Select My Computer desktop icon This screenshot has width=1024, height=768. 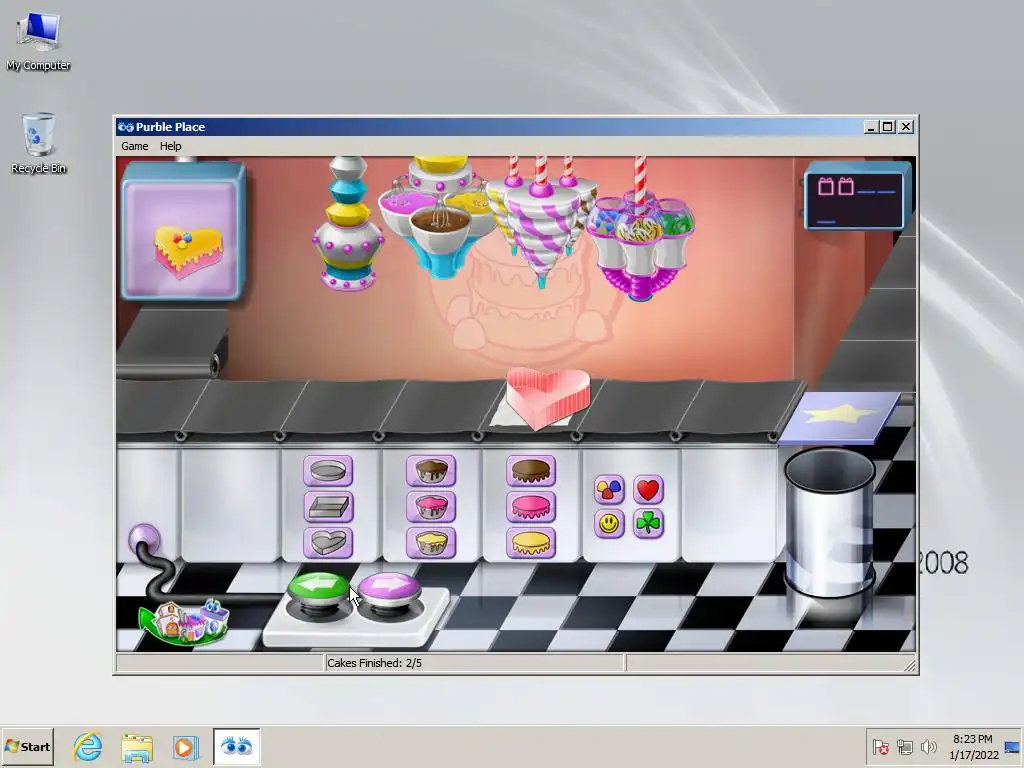pos(39,40)
